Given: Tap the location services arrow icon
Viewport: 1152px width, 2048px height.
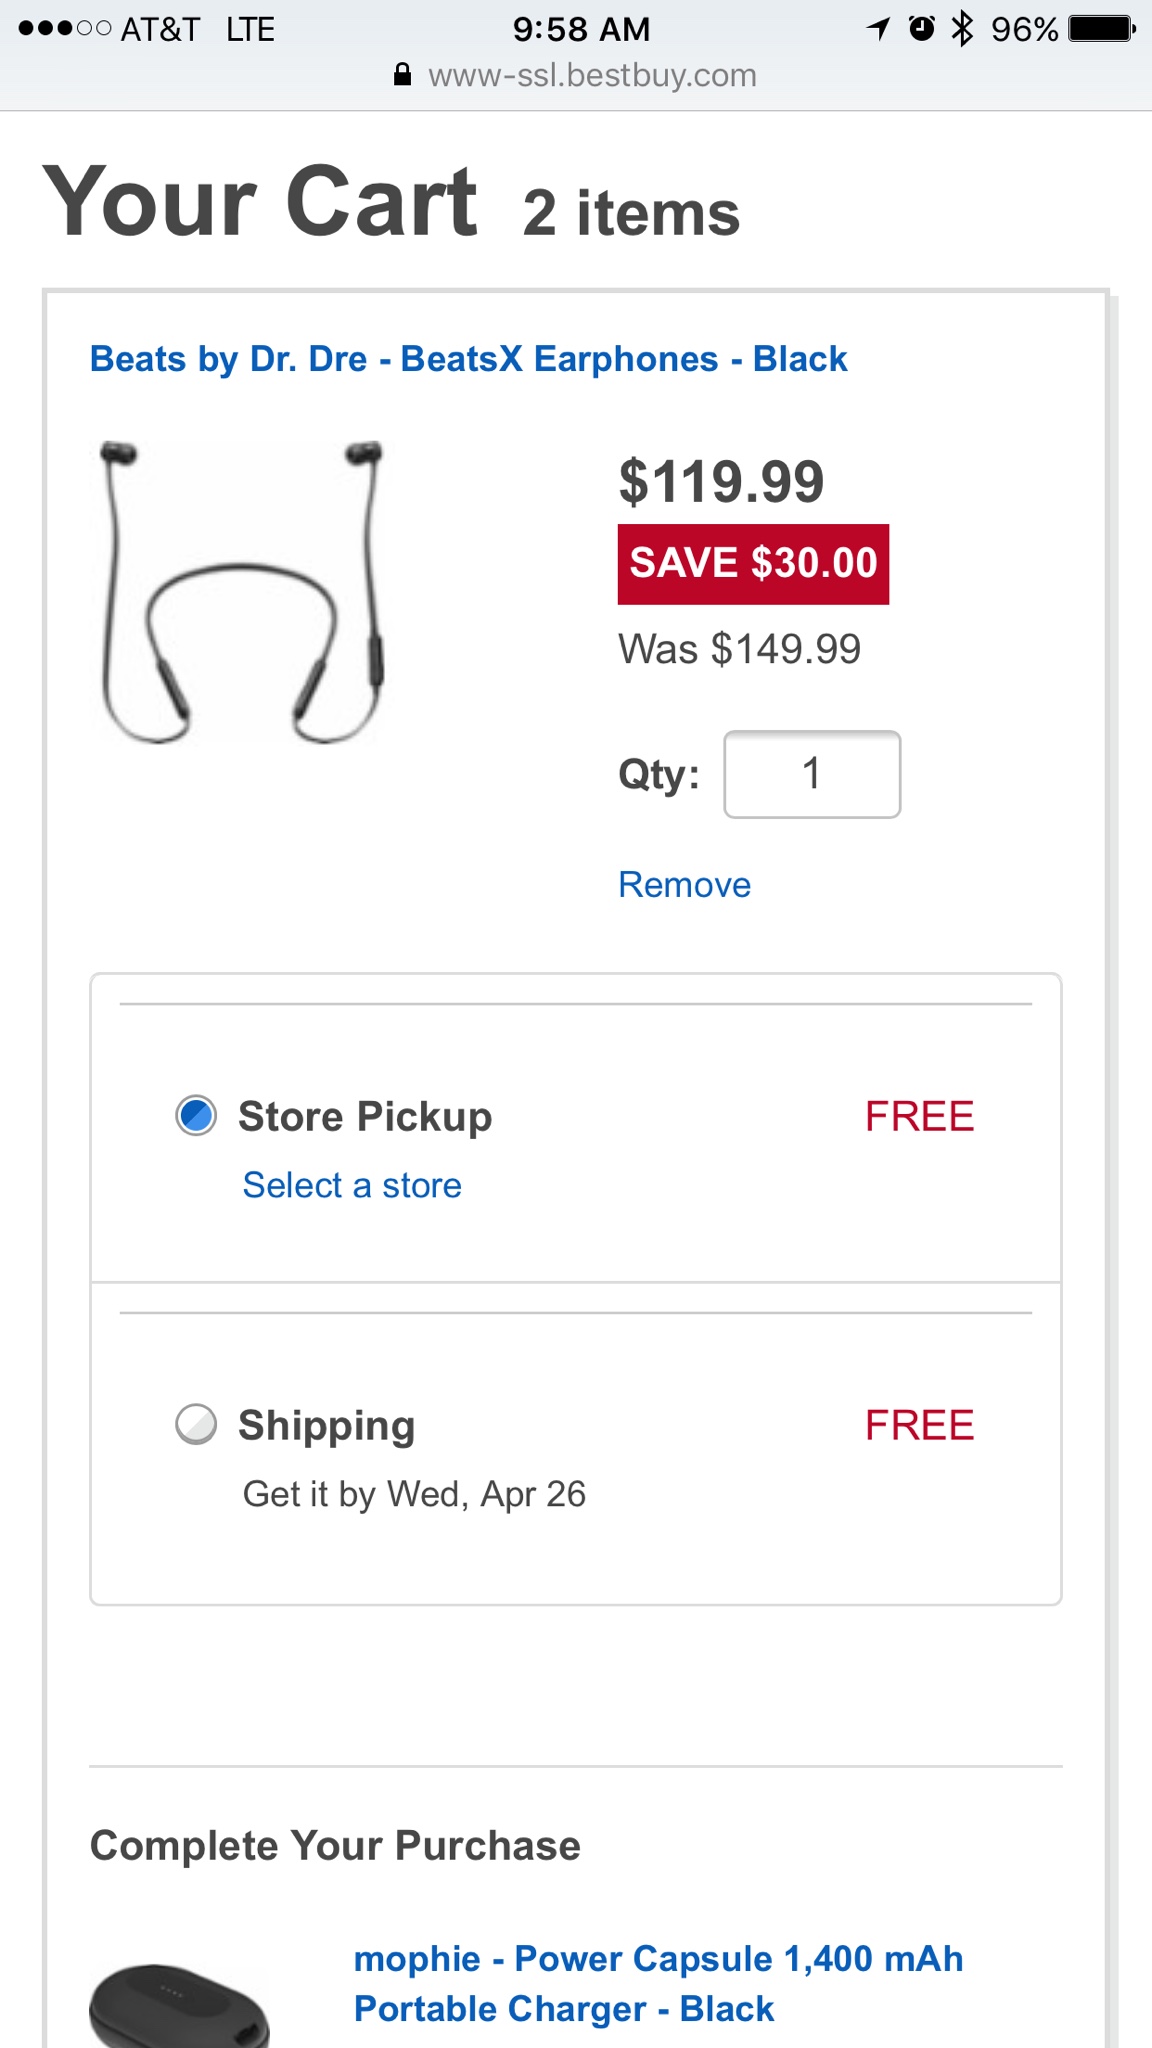Looking at the screenshot, I should (879, 29).
